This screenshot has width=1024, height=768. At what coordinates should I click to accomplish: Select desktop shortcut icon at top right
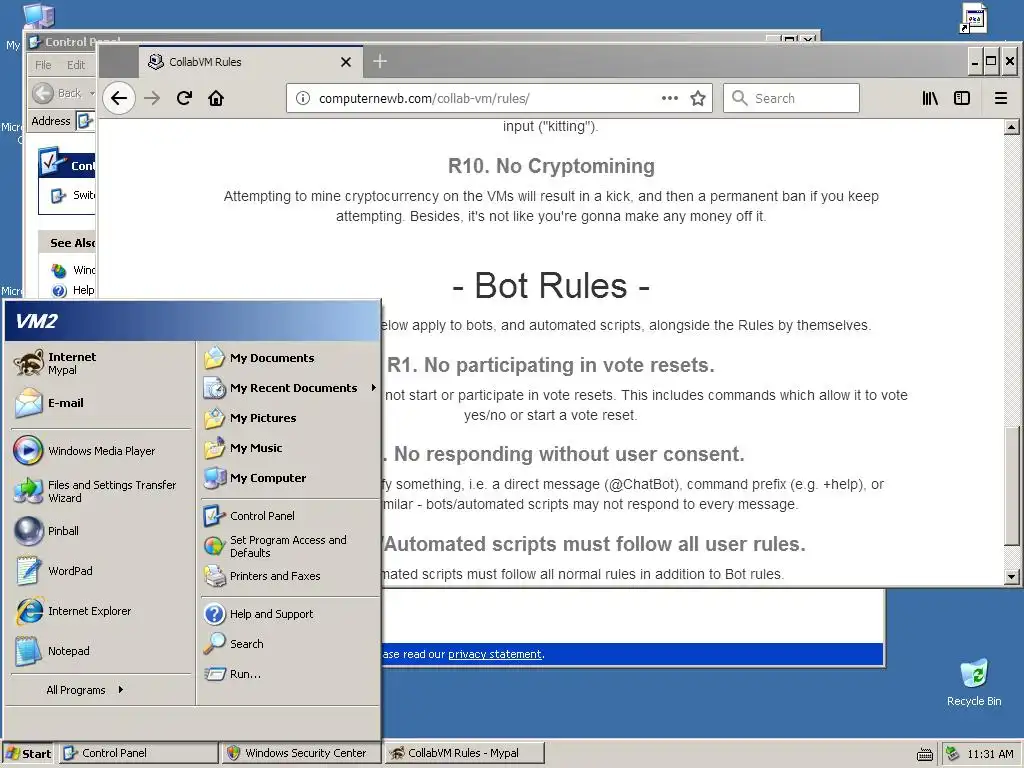pos(974,19)
